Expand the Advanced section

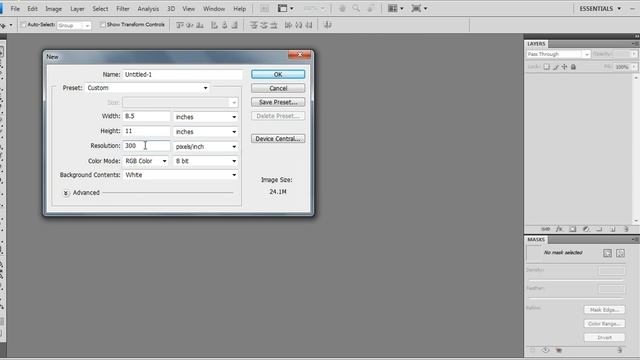66,193
